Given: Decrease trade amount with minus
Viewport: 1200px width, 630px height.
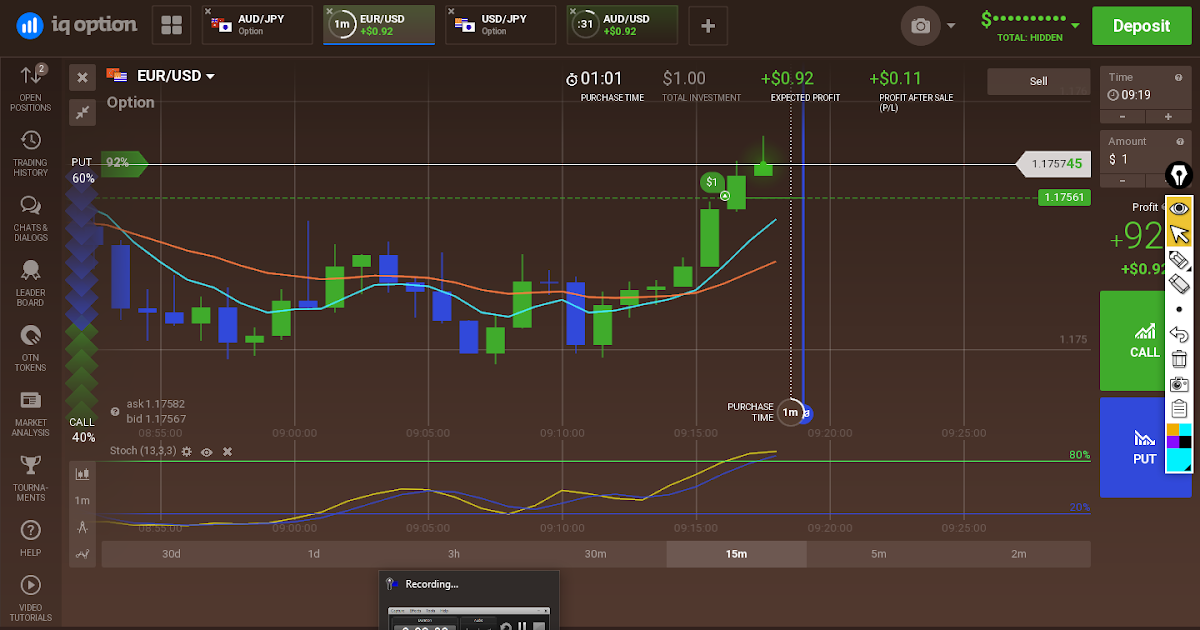Looking at the screenshot, I should (1121, 181).
